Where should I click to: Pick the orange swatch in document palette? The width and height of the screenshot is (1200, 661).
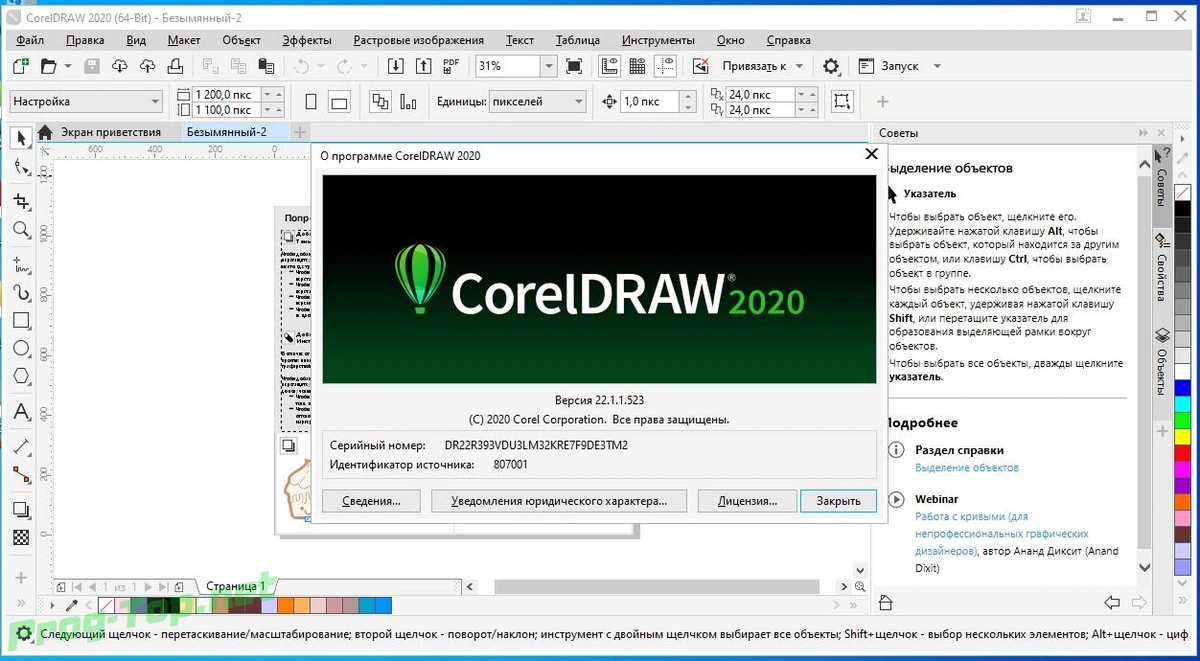click(x=285, y=605)
